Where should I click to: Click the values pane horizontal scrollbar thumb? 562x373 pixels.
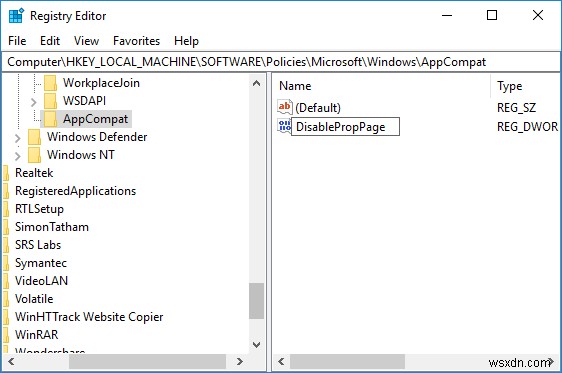click(x=347, y=362)
